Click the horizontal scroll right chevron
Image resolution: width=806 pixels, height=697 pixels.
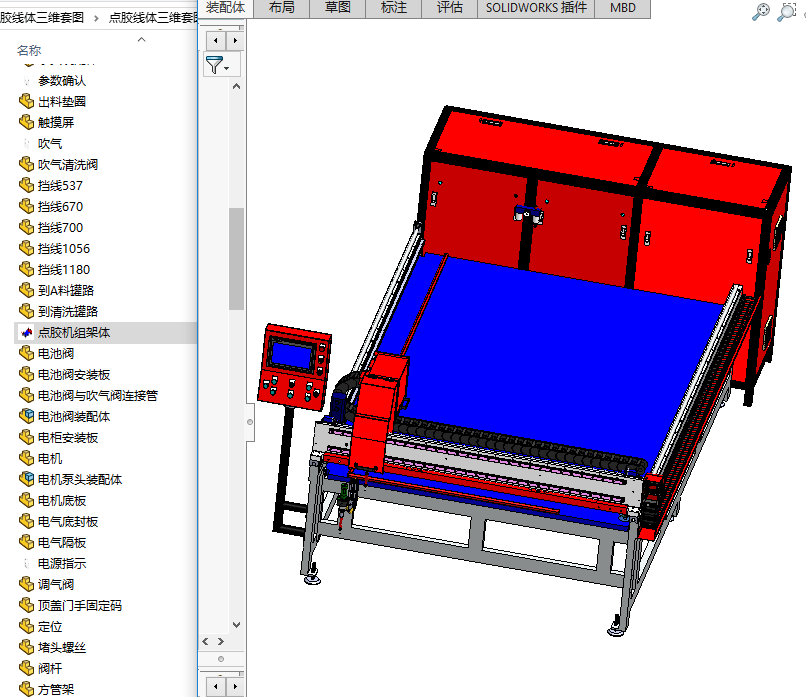point(221,641)
